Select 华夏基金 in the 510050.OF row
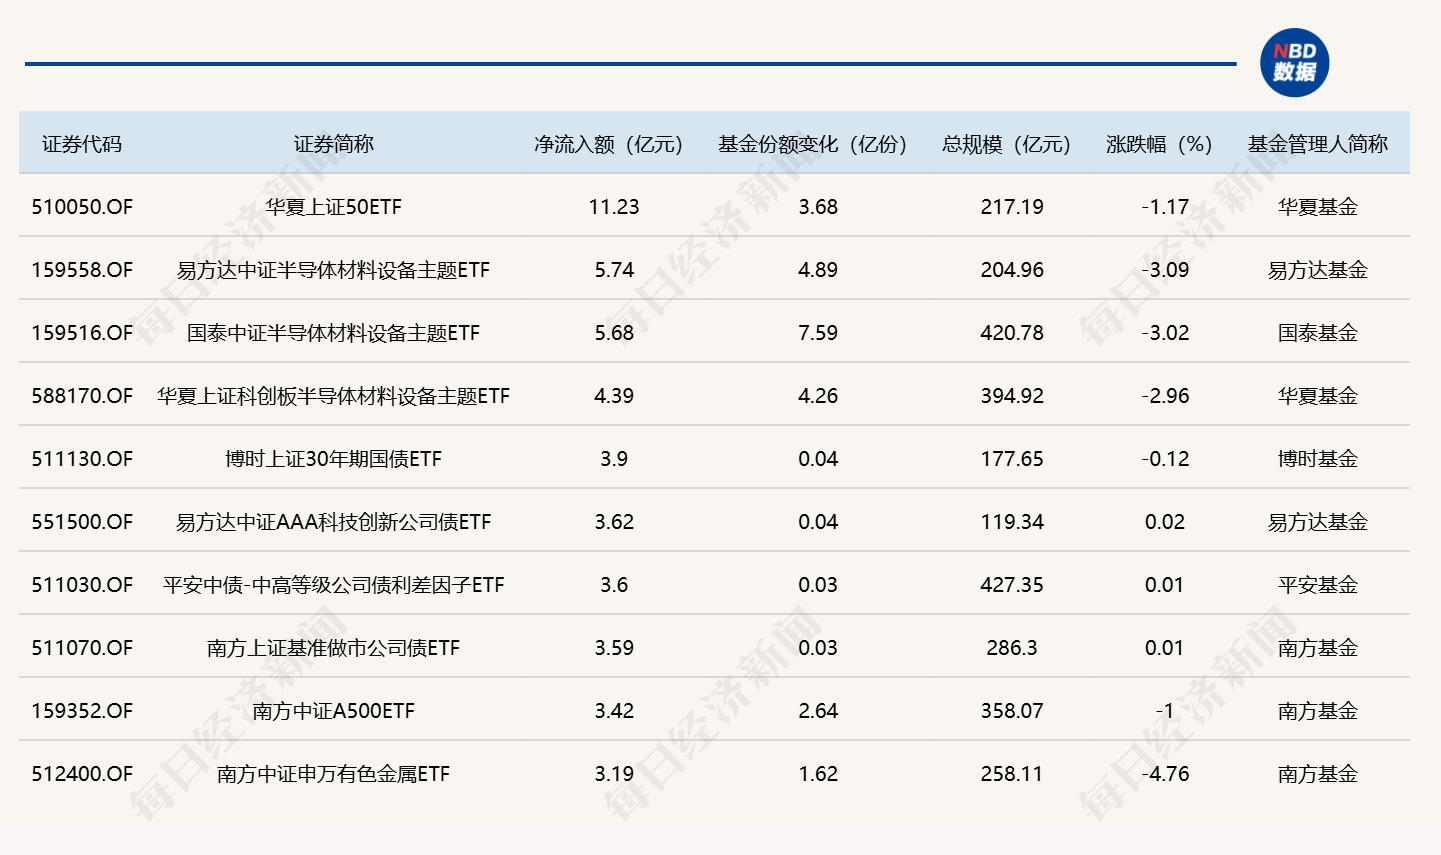The image size is (1441, 855). pyautogui.click(x=1318, y=207)
